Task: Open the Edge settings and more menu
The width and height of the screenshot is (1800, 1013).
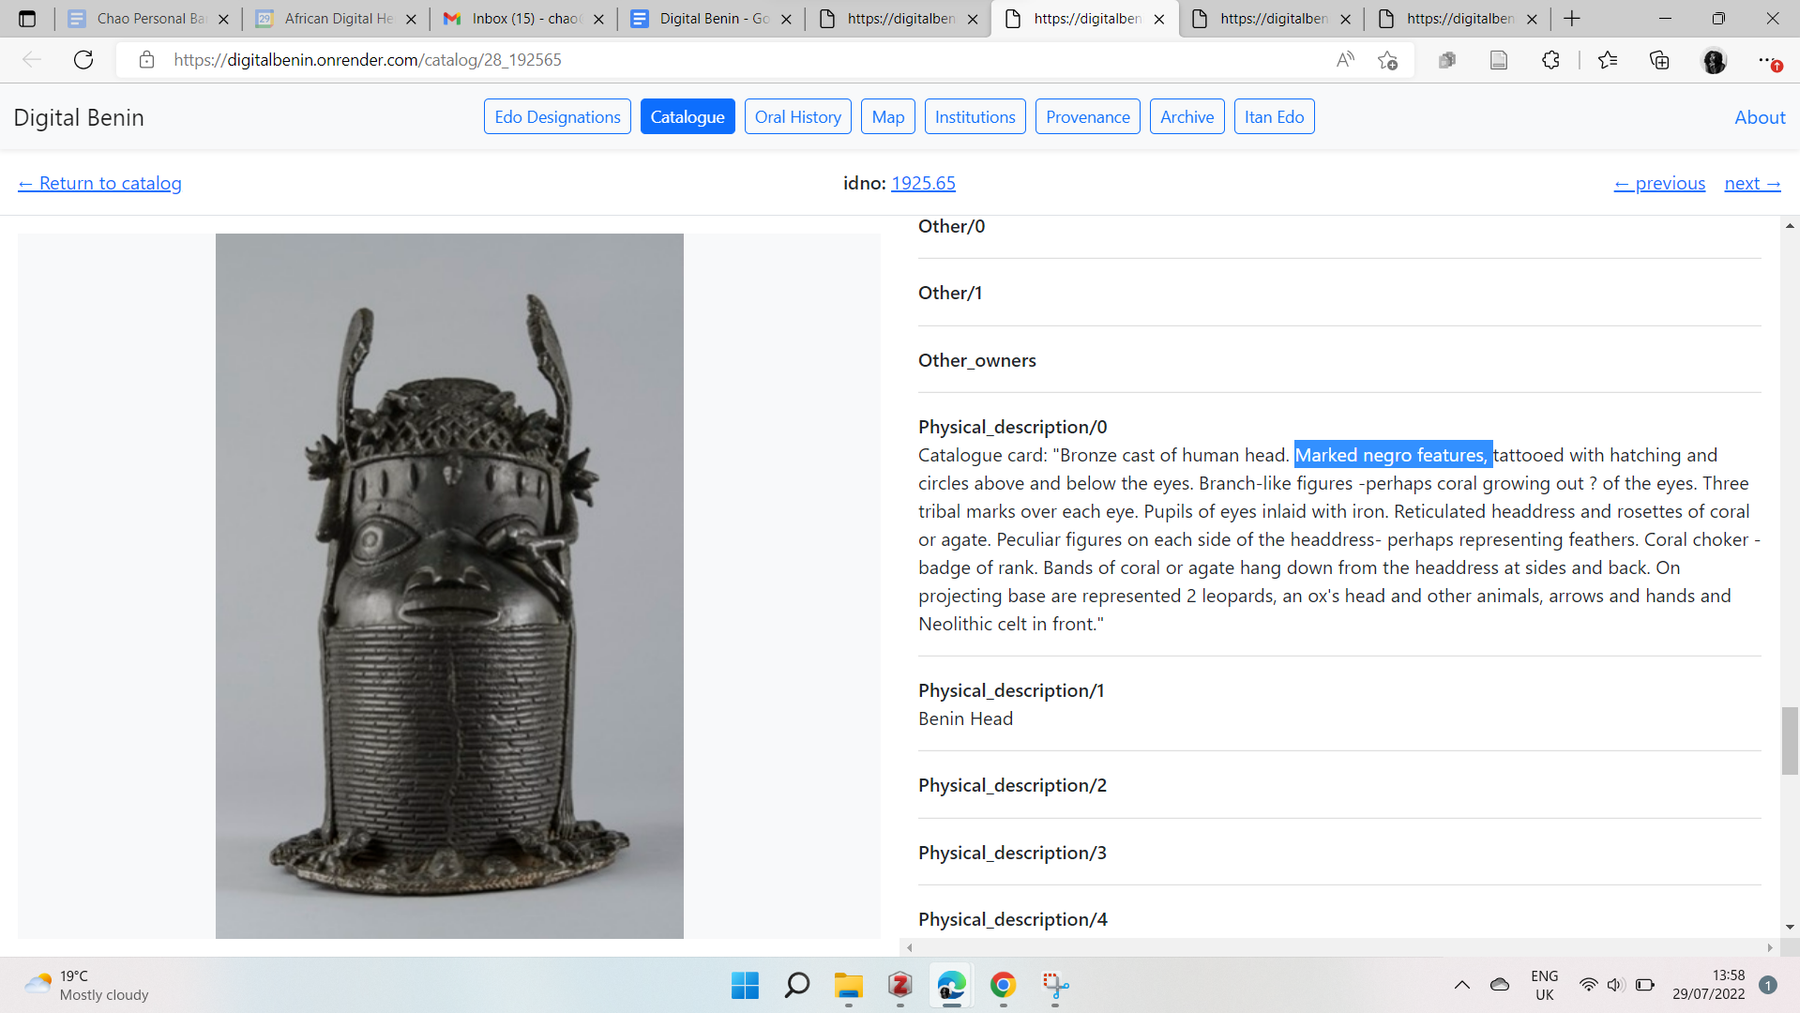Action: (x=1768, y=60)
